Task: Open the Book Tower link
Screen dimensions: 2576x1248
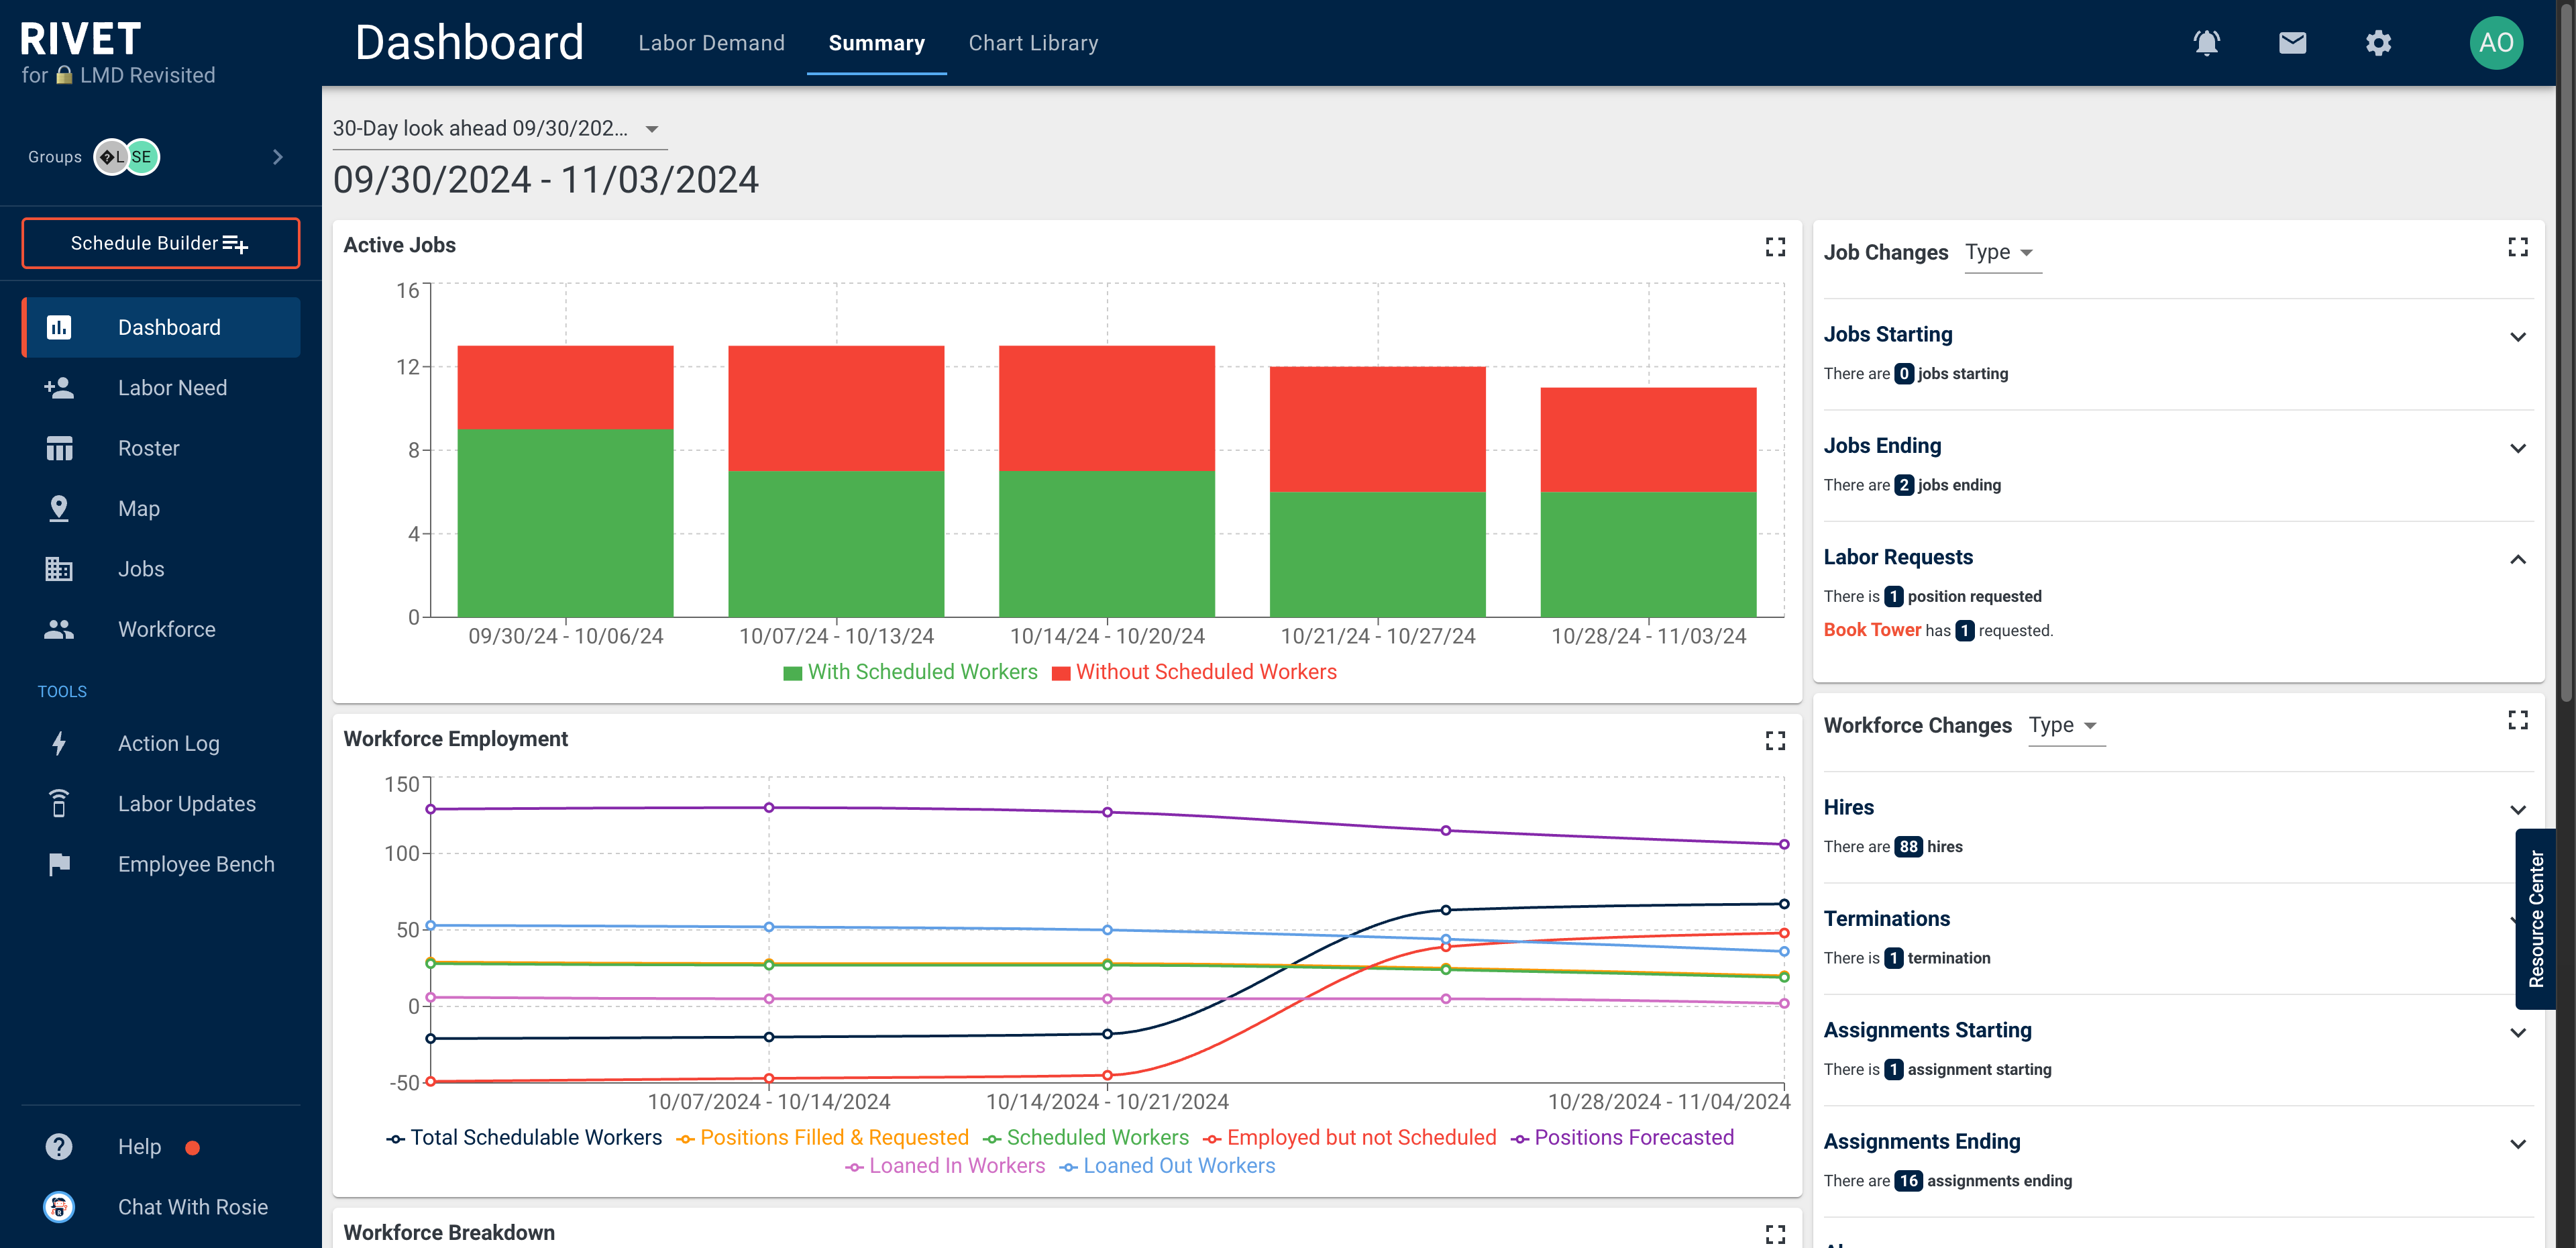Action: pos(1872,629)
